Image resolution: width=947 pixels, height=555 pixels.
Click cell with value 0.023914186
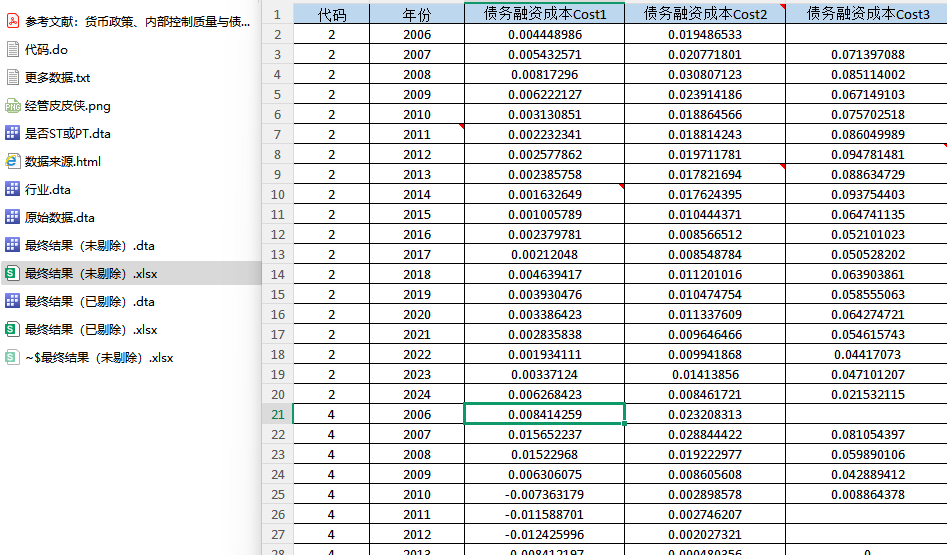pyautogui.click(x=705, y=94)
